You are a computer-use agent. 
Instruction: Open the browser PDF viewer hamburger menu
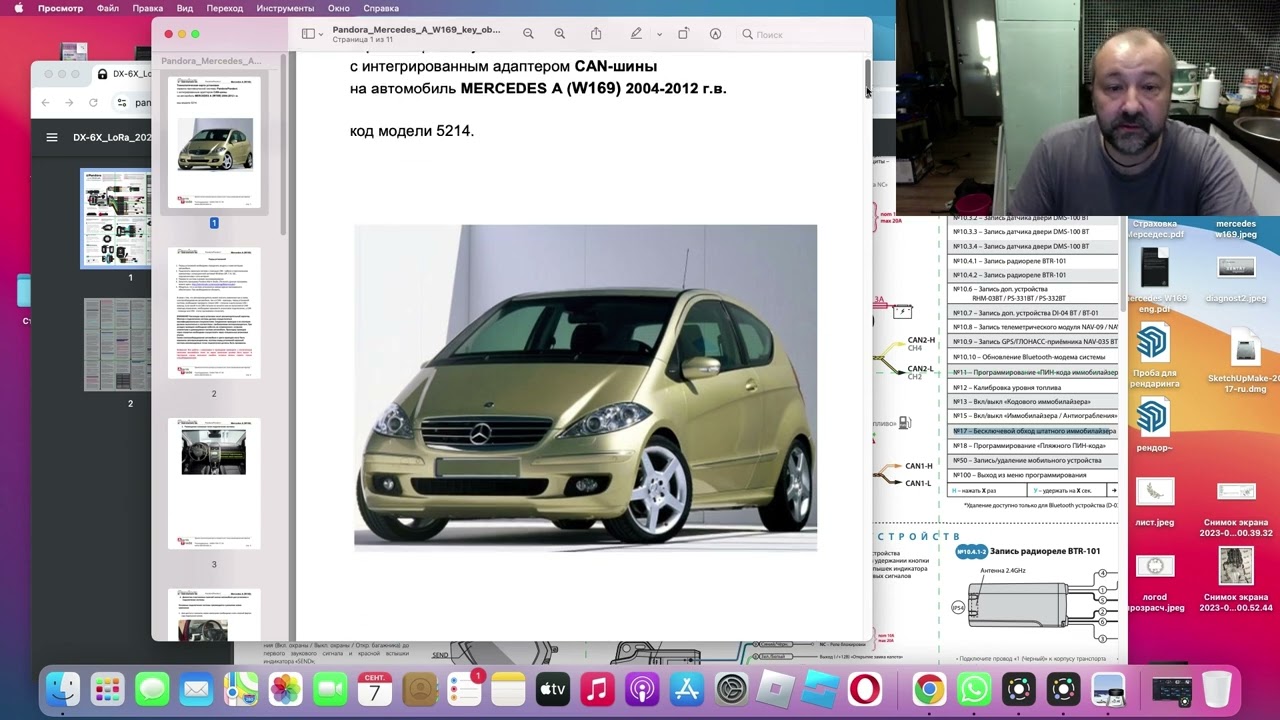pyautogui.click(x=52, y=138)
